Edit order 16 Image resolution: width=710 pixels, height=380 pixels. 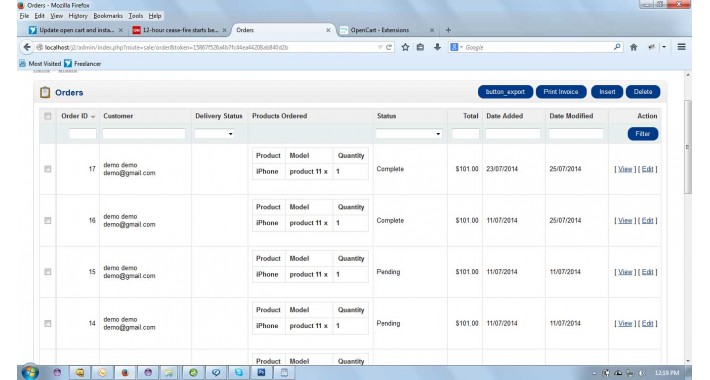click(648, 221)
